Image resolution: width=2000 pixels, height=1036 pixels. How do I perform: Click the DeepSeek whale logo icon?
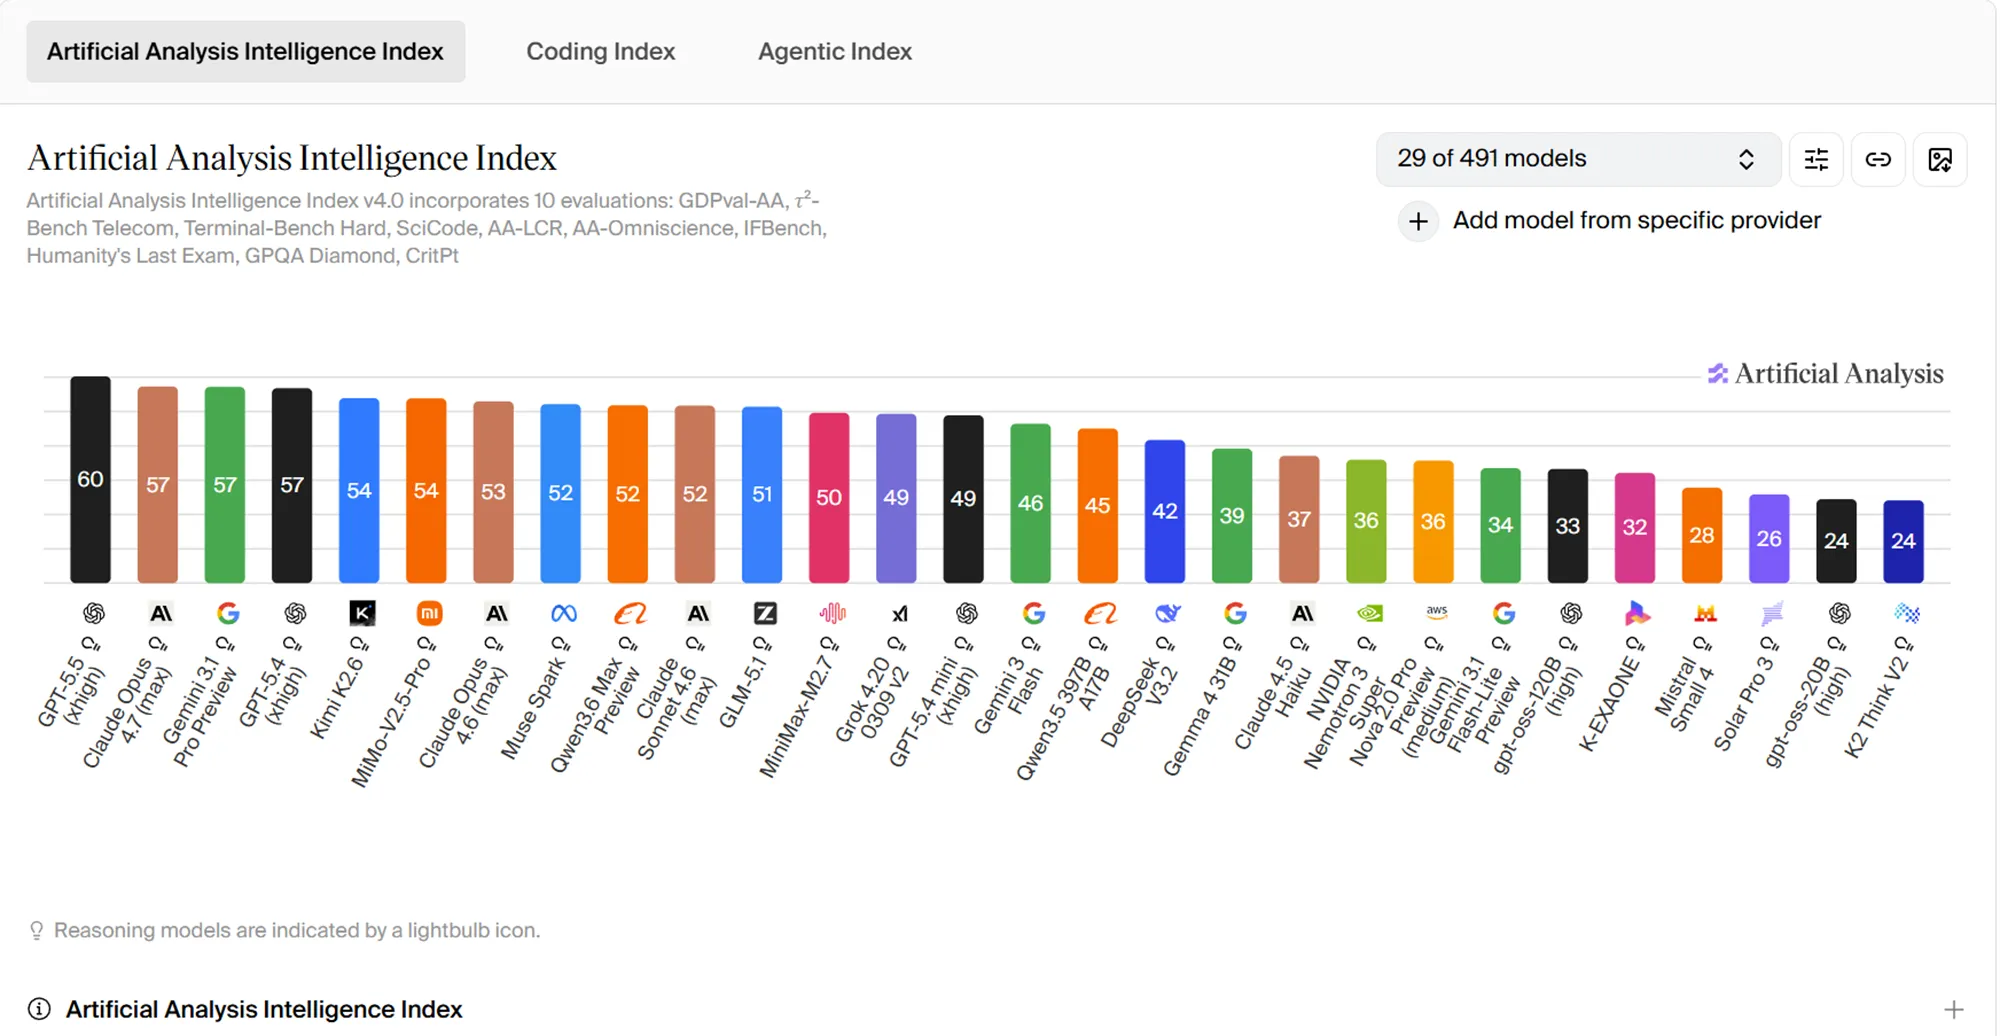pyautogui.click(x=1168, y=613)
